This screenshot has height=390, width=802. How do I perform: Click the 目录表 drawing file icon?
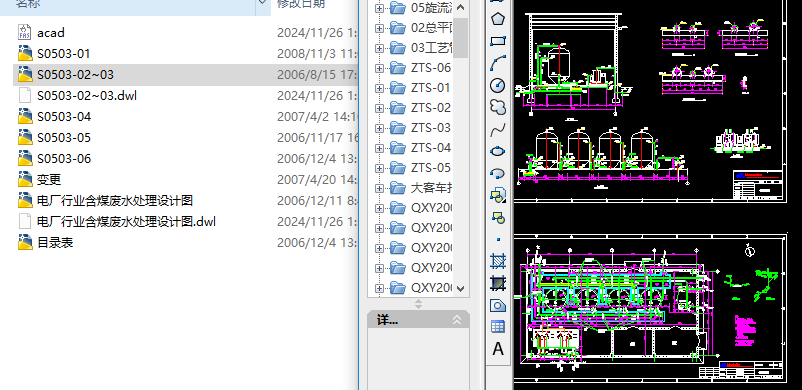point(26,242)
